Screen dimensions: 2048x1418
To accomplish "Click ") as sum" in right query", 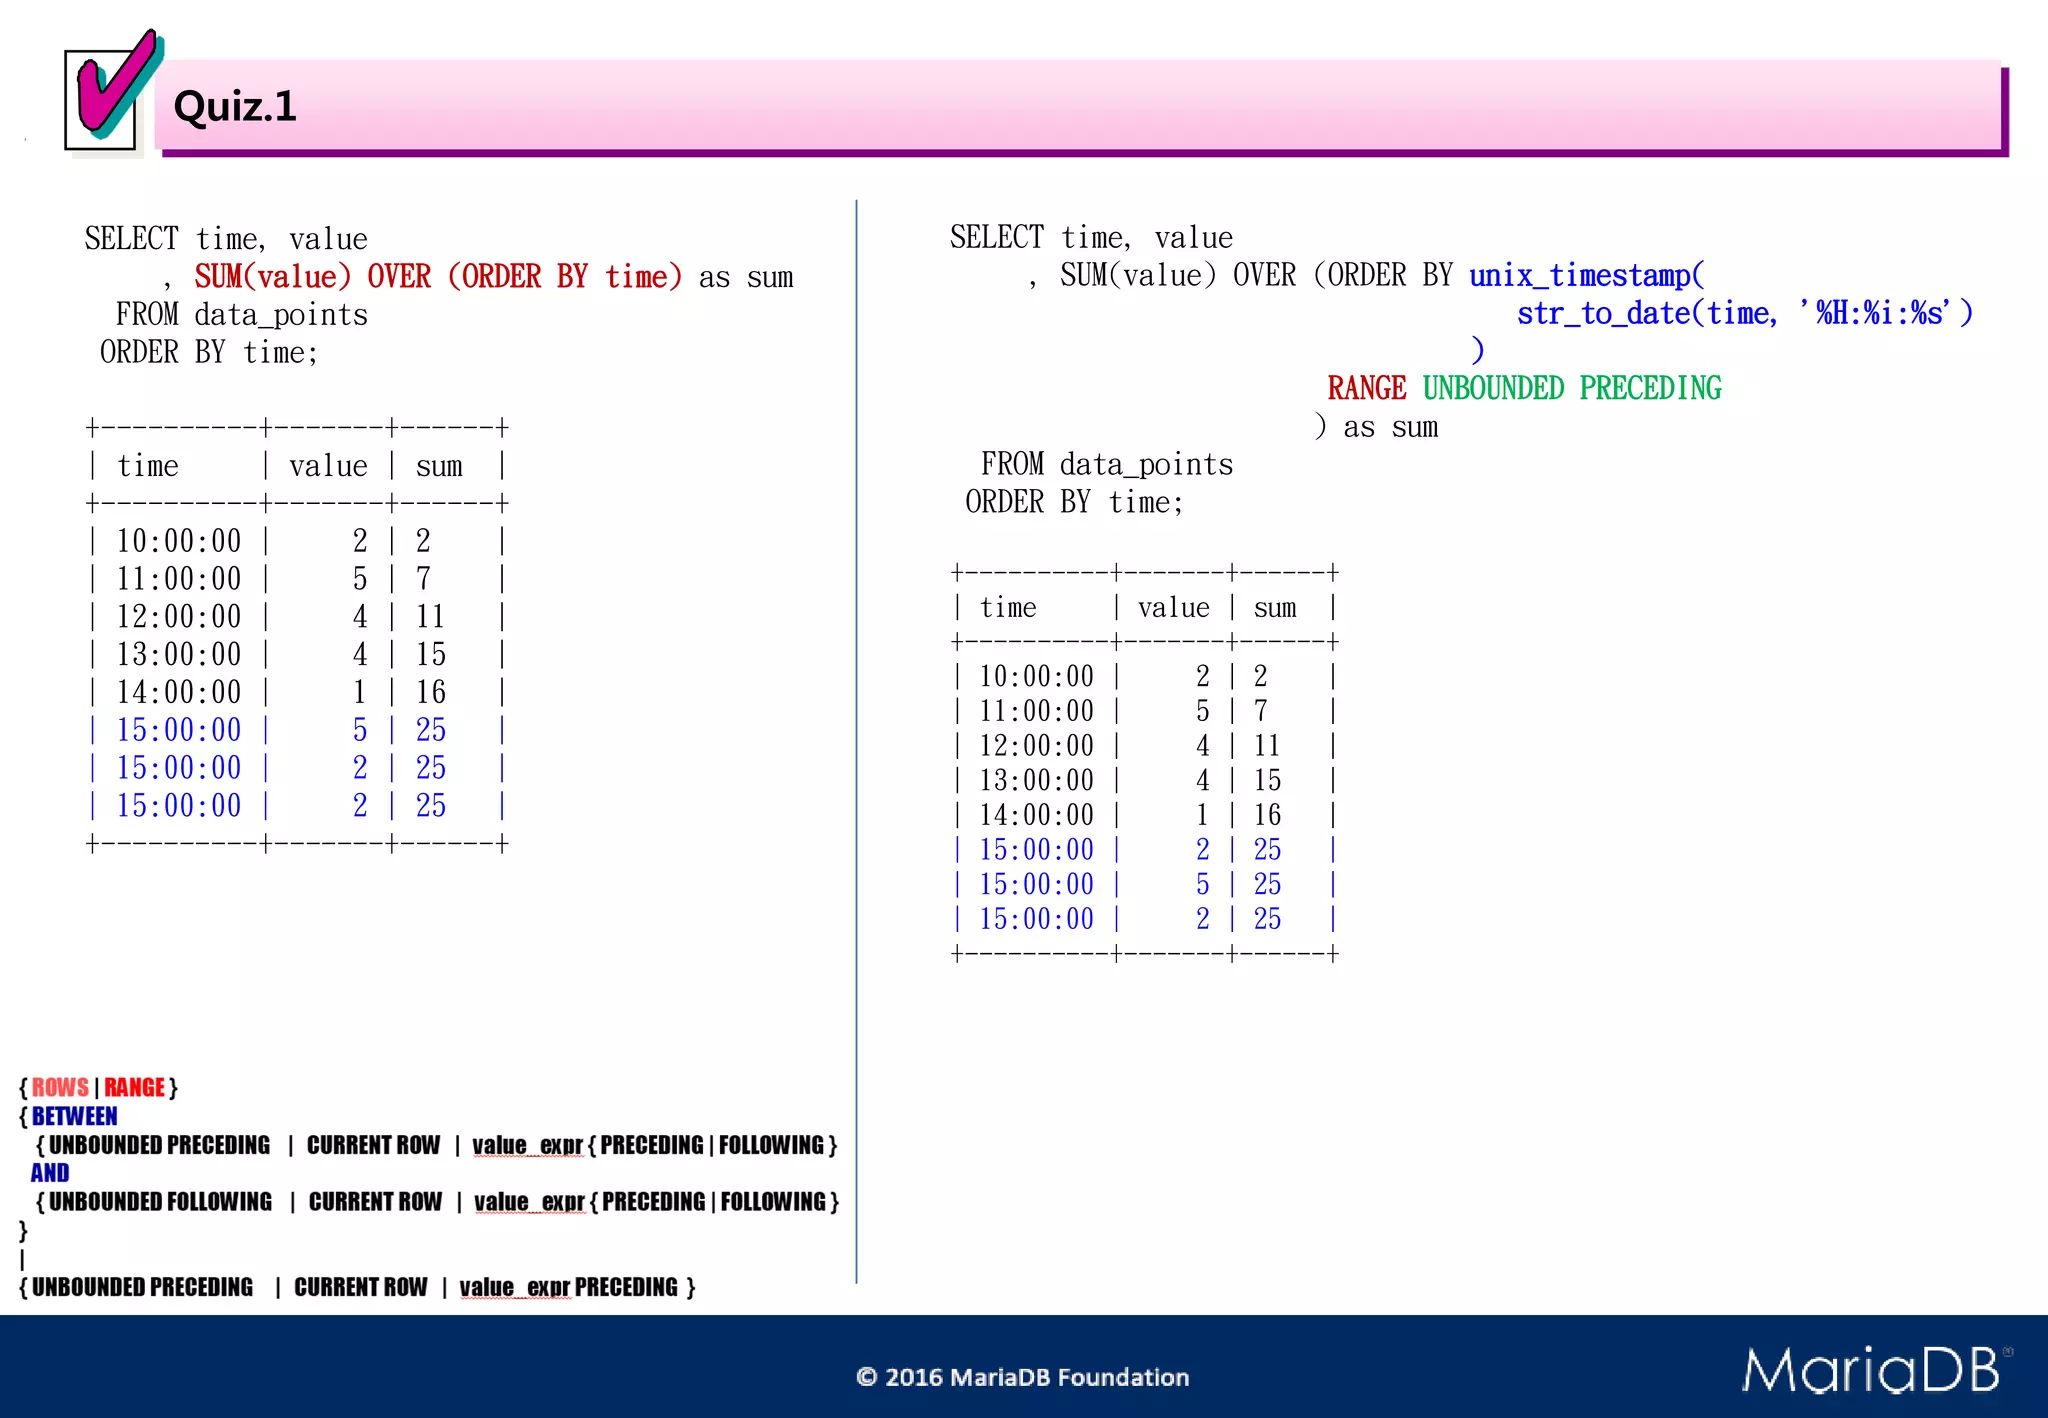I will (1376, 427).
